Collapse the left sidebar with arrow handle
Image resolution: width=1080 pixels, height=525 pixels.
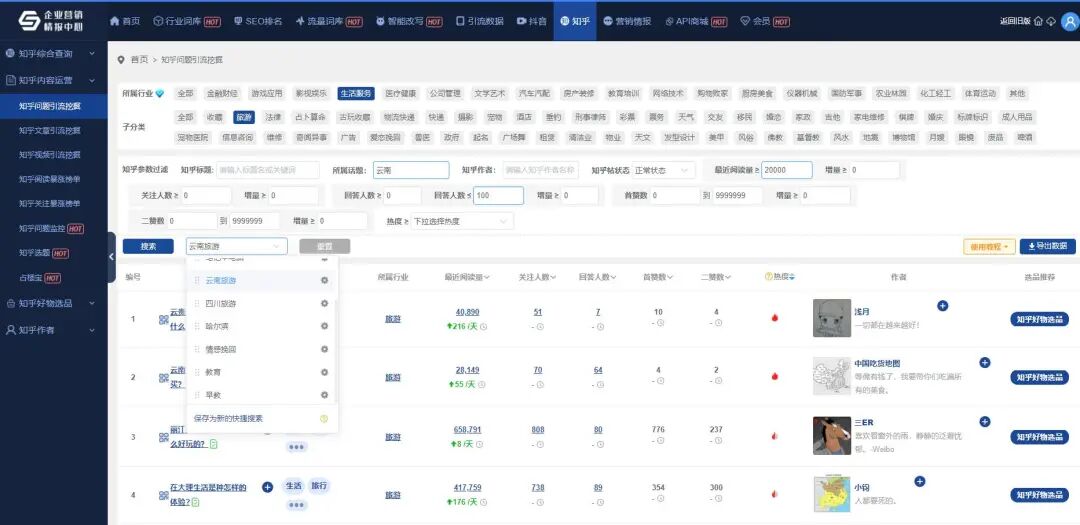point(112,257)
